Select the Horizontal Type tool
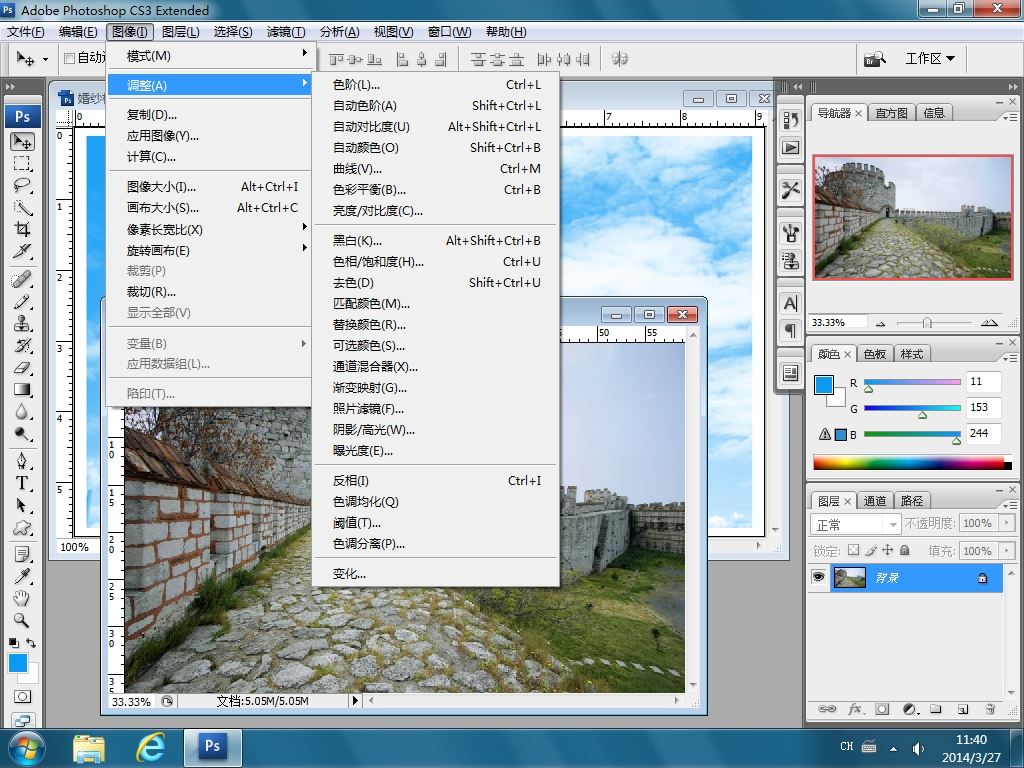Screen dimensions: 1024x768 22,483
